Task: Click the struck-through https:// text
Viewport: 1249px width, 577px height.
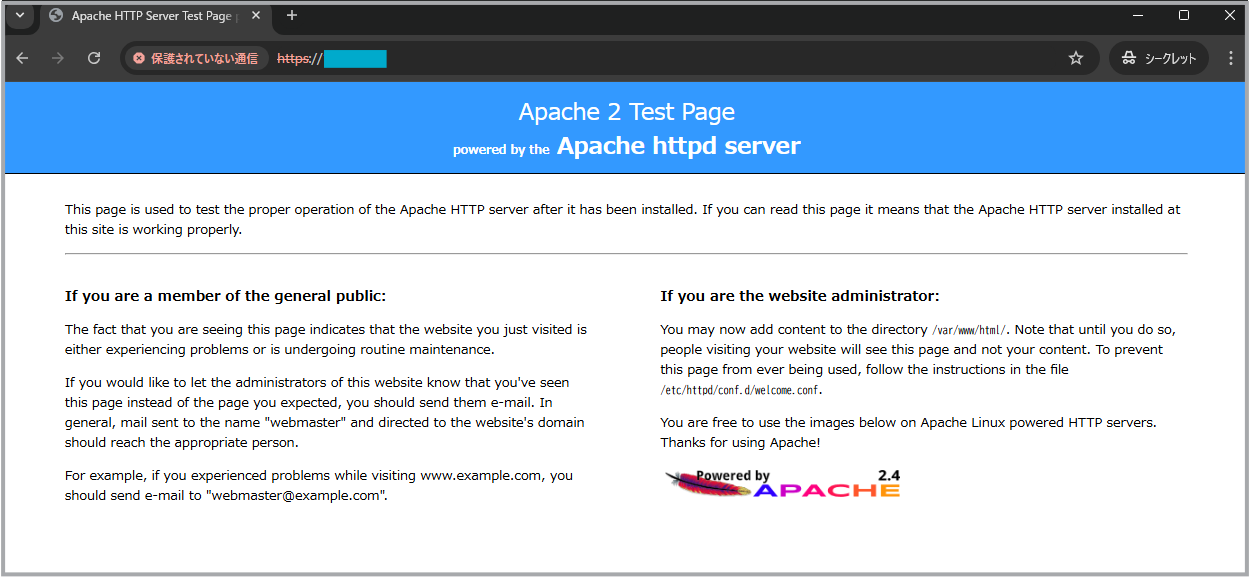Action: coord(296,58)
